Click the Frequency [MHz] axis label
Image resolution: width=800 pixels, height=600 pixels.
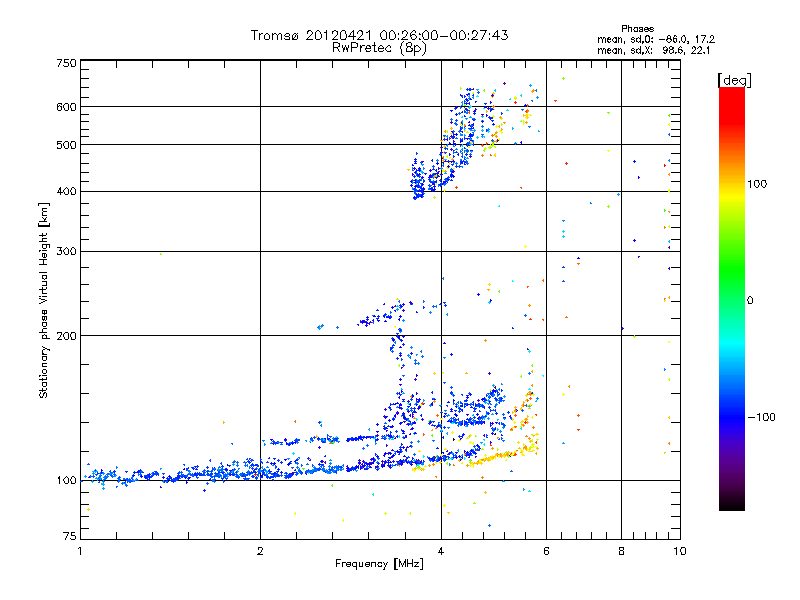pos(379,564)
